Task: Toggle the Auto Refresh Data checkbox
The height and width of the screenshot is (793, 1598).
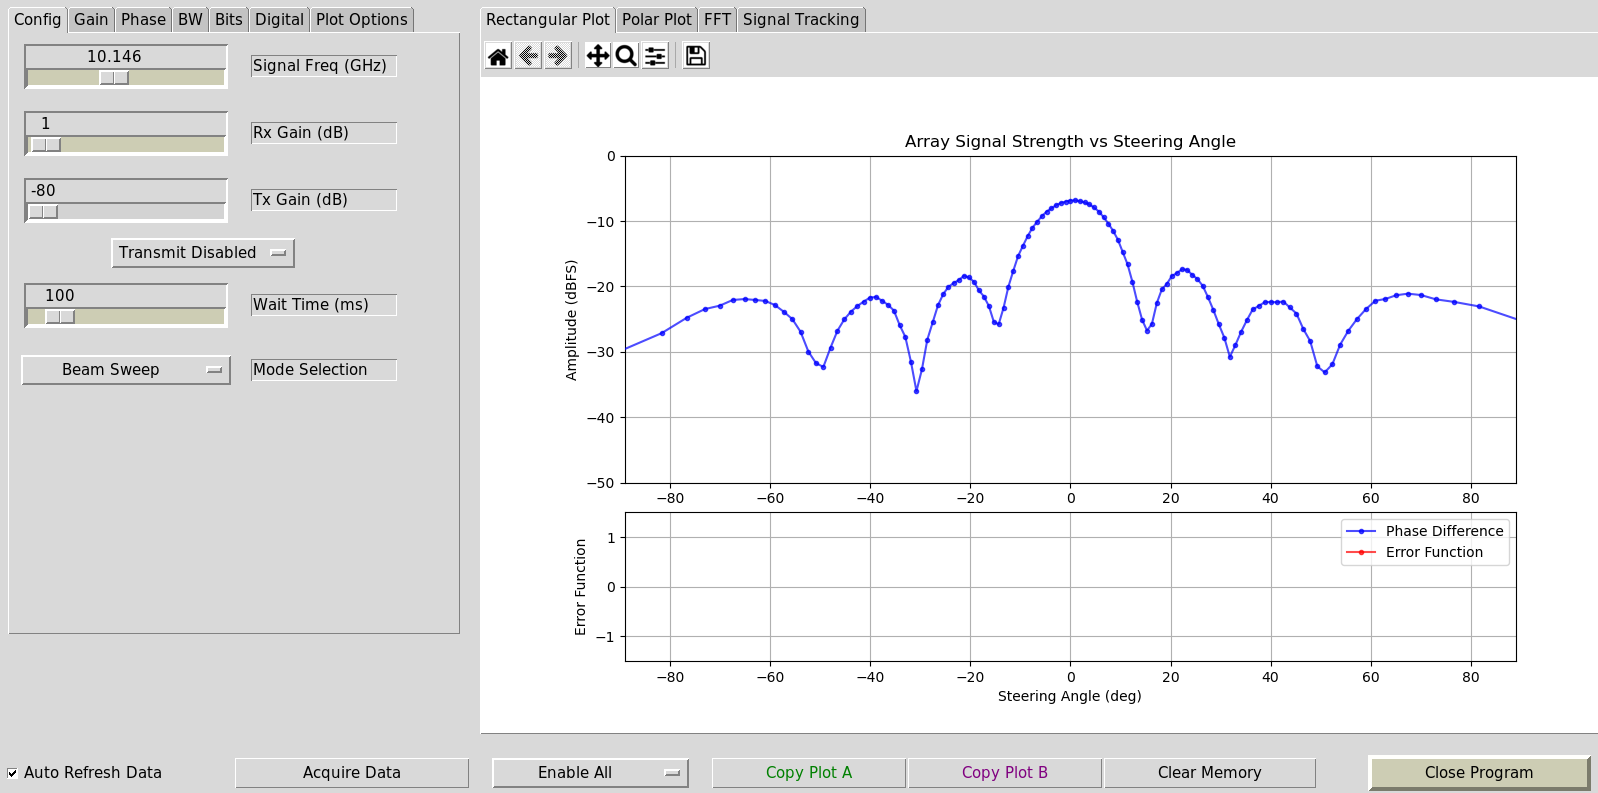Action: coord(13,773)
